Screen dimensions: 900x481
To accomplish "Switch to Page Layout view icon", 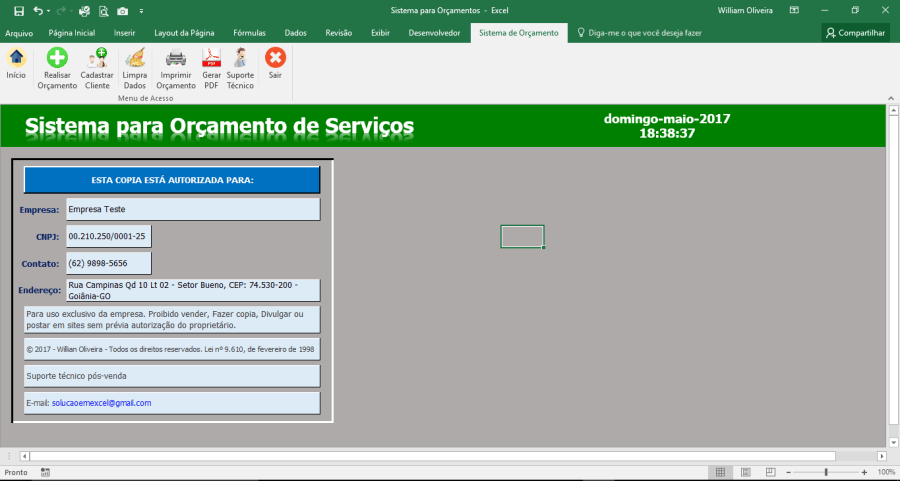I will tap(746, 472).
